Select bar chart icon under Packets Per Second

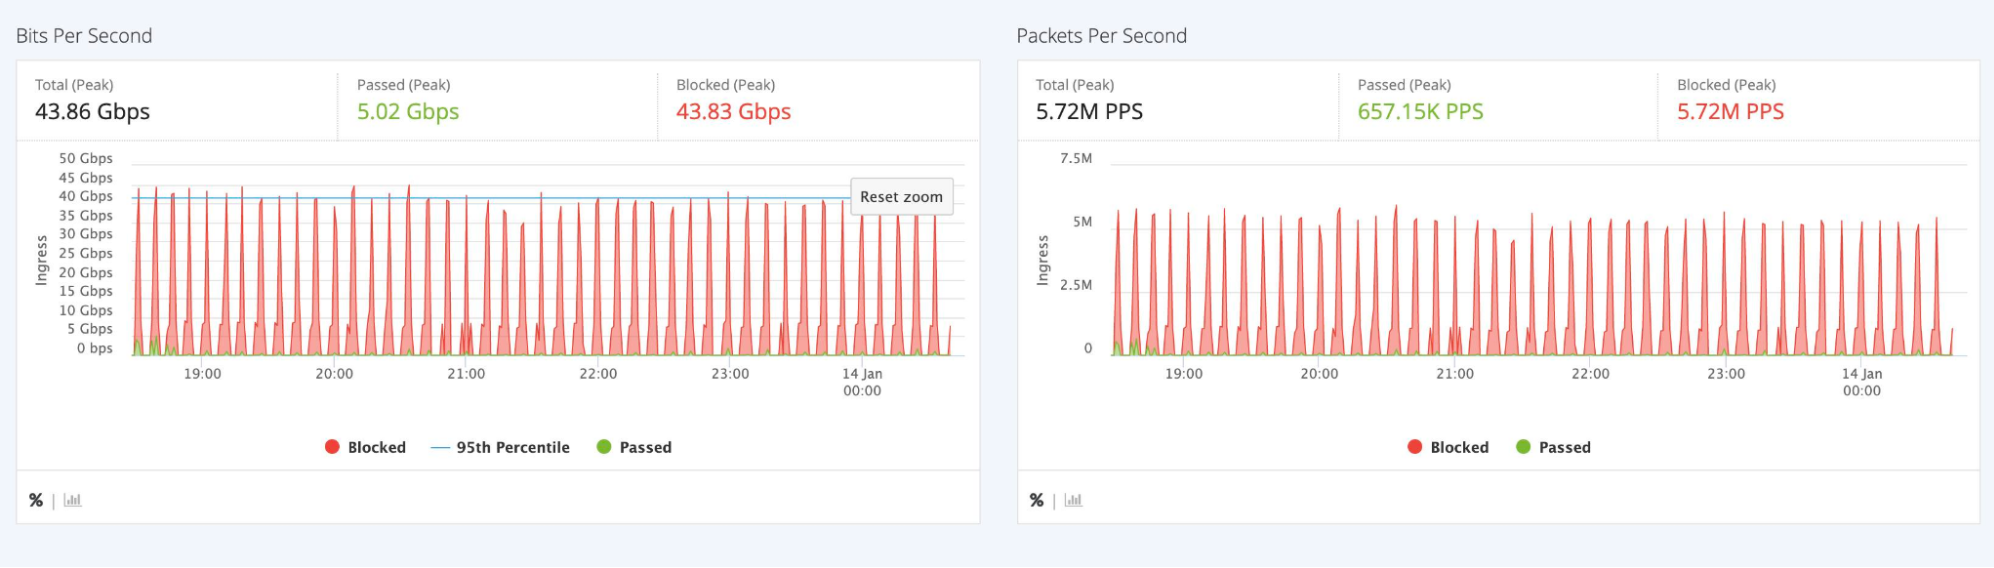point(1073,500)
